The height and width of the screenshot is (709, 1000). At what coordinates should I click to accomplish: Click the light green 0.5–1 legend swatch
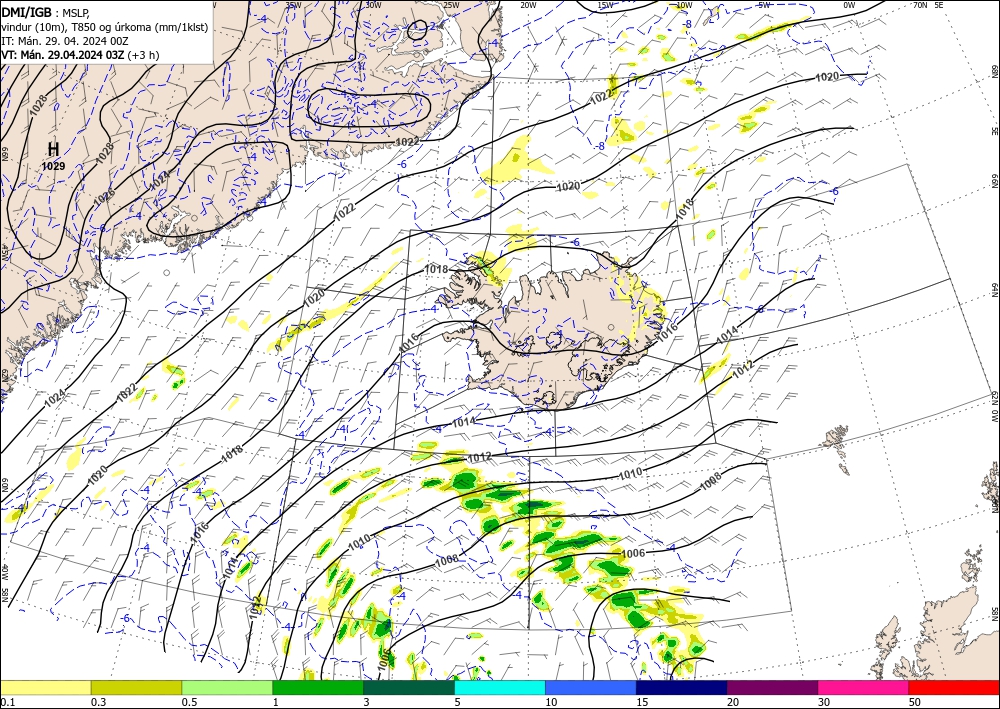(x=227, y=687)
